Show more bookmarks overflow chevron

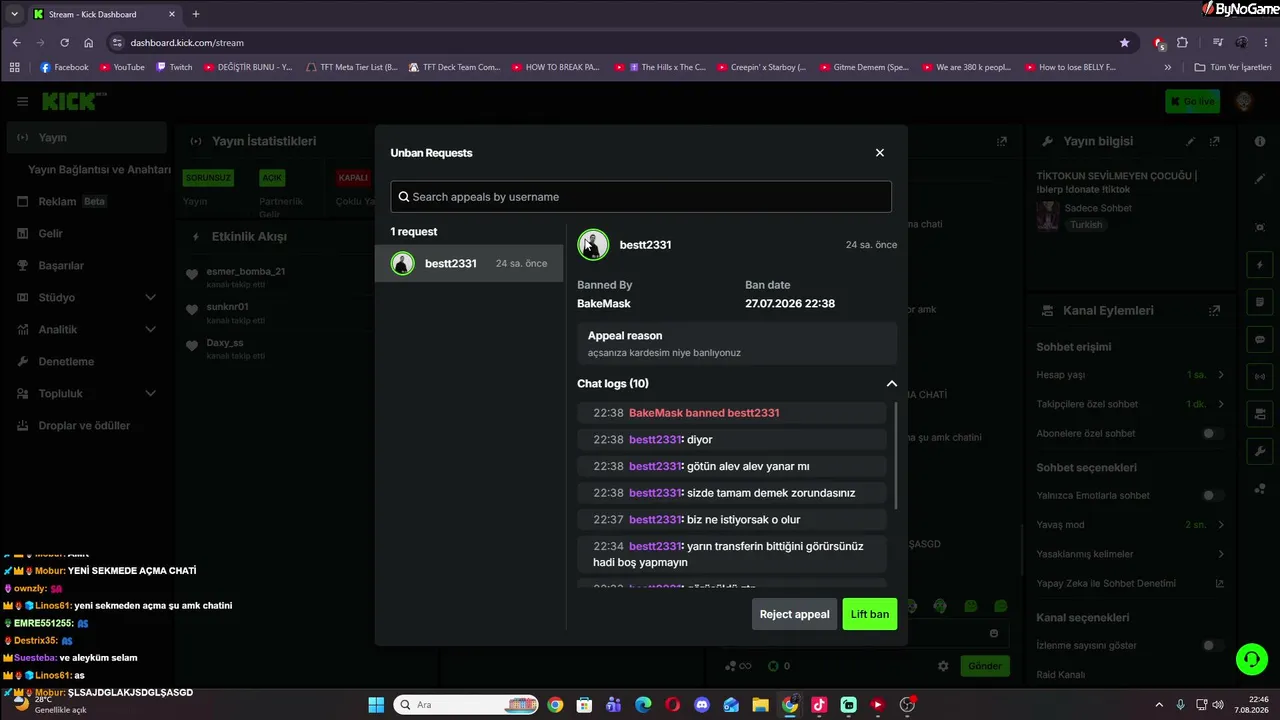(x=1168, y=68)
